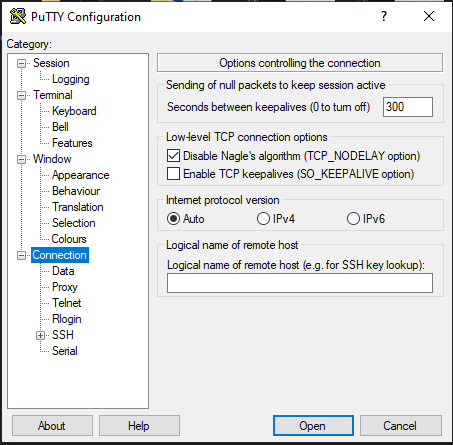Select Logging in category tree
Viewport: 453px width, 445px height.
click(x=71, y=79)
